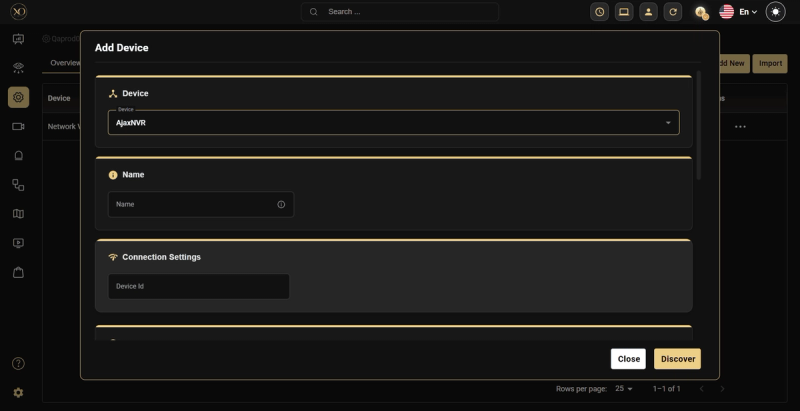Open the shopping bag icon in sidebar
The width and height of the screenshot is (800, 411).
(x=18, y=272)
